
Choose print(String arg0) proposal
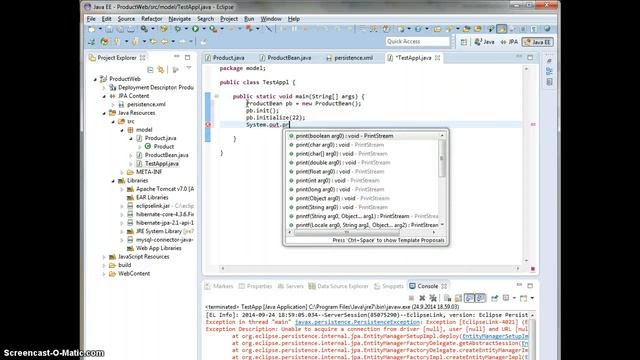363,207
